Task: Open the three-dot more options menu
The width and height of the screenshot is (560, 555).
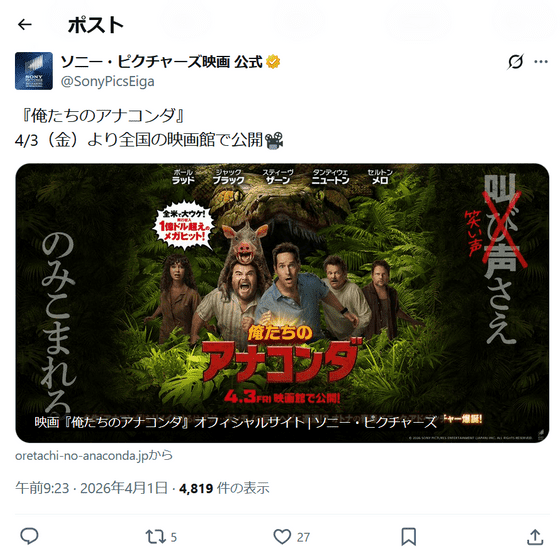Action: point(541,62)
